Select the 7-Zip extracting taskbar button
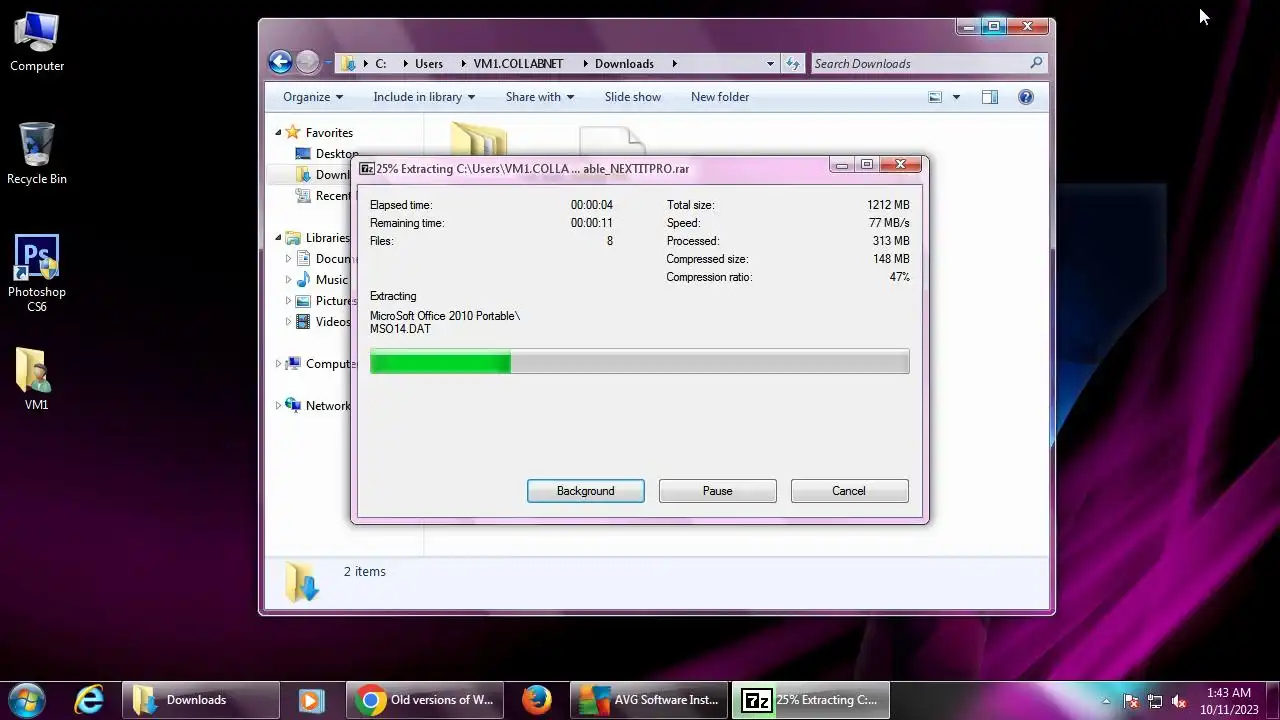 [811, 700]
